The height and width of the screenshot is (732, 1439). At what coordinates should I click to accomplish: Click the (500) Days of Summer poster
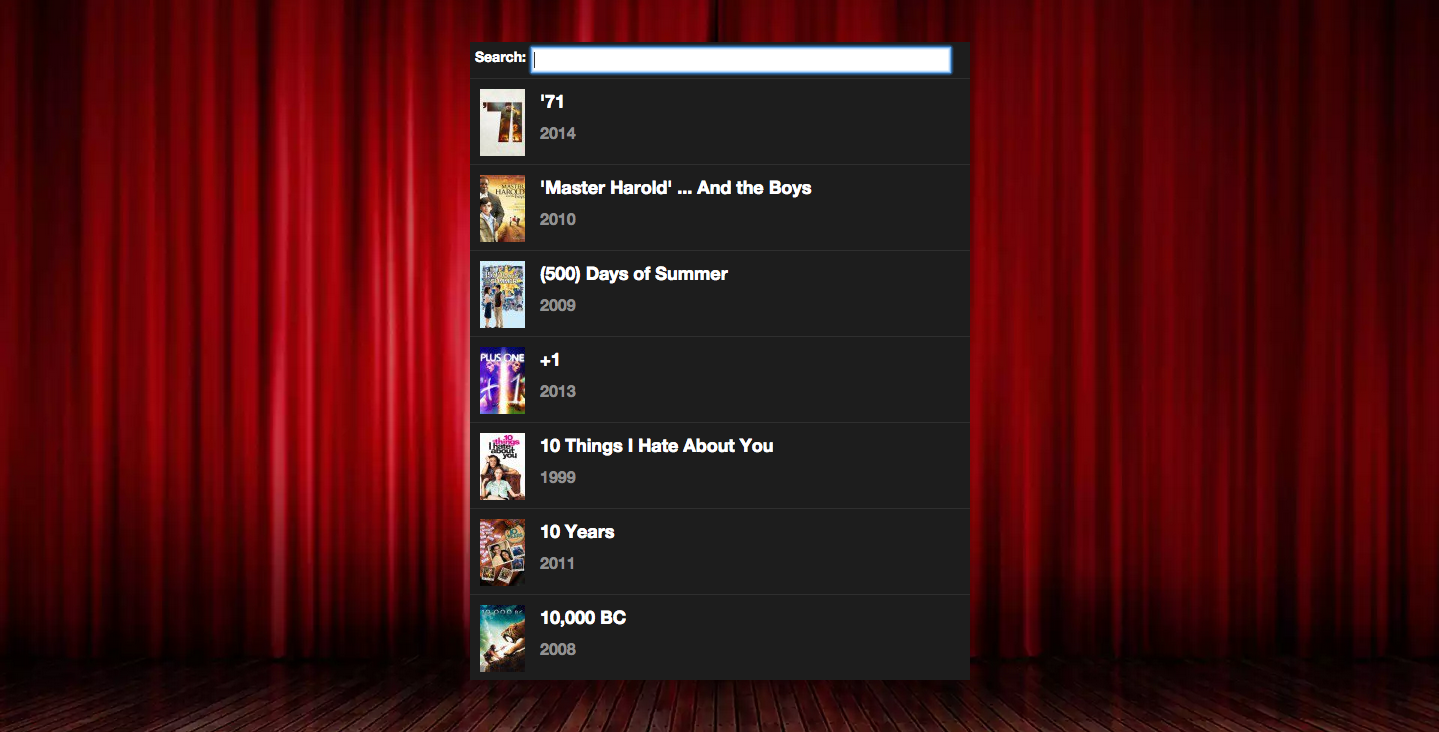coord(502,293)
